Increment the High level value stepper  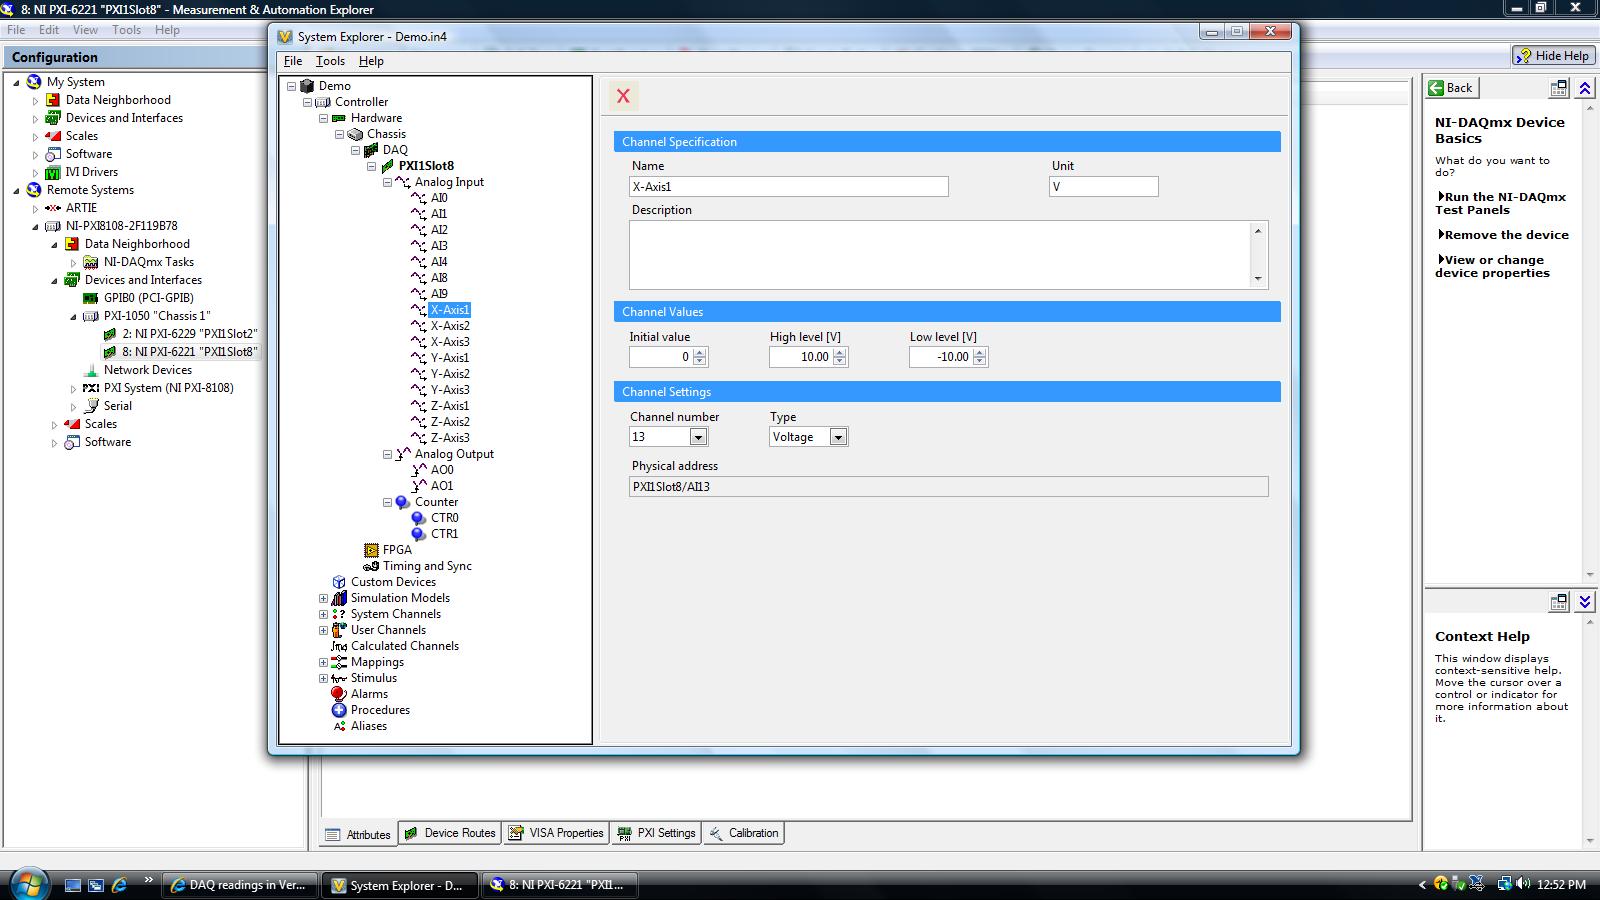(840, 352)
